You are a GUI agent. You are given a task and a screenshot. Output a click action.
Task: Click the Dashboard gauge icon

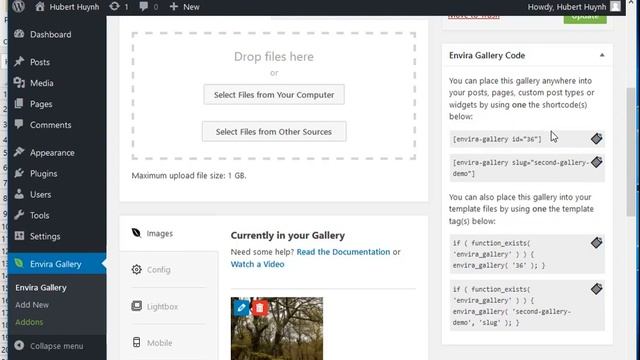(x=19, y=34)
